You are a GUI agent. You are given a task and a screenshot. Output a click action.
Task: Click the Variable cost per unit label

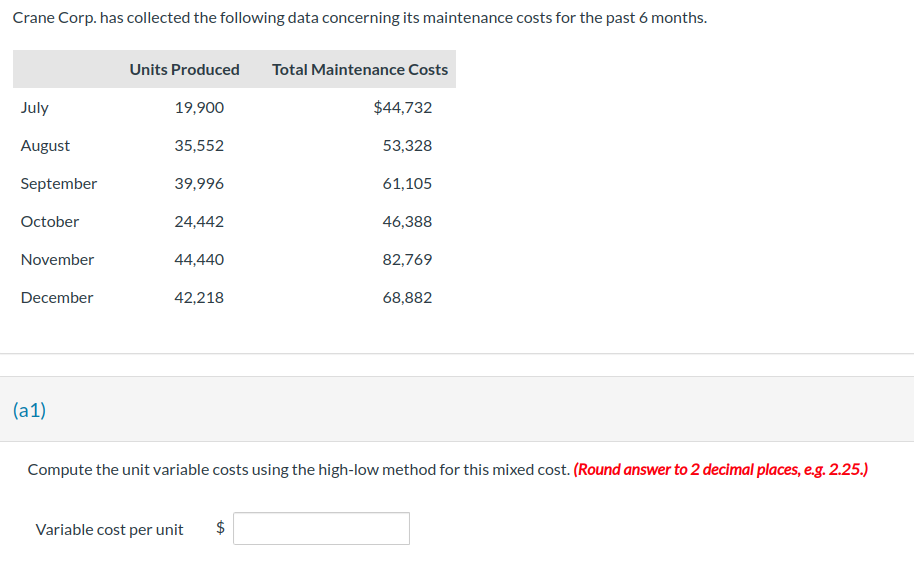[x=110, y=529]
